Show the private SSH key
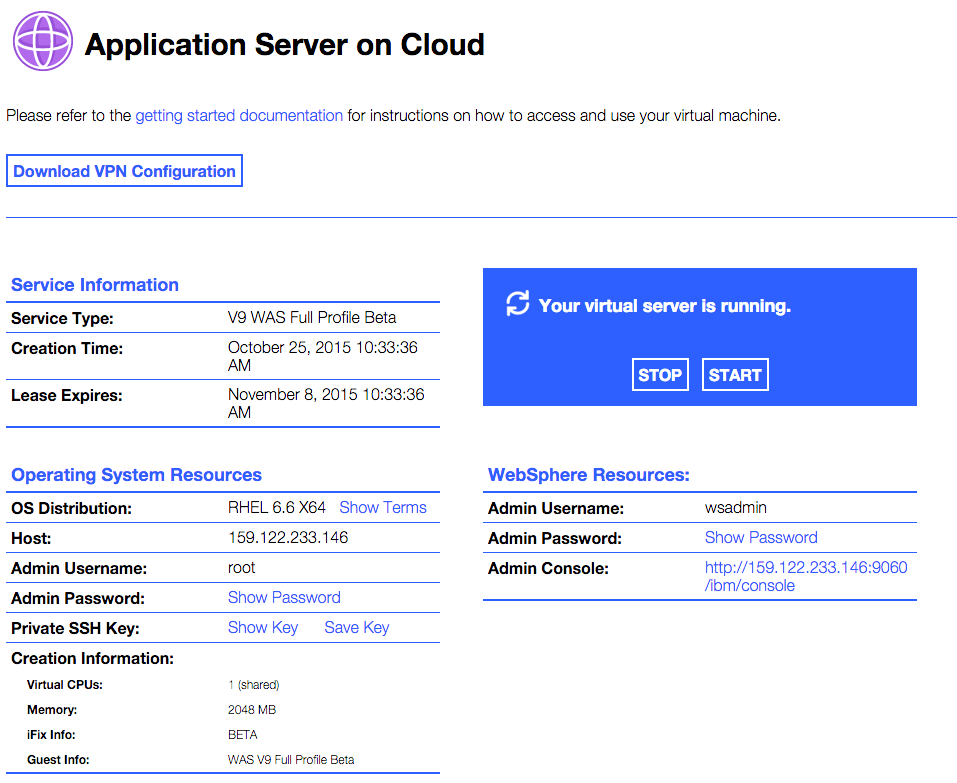The image size is (957, 783). [262, 627]
